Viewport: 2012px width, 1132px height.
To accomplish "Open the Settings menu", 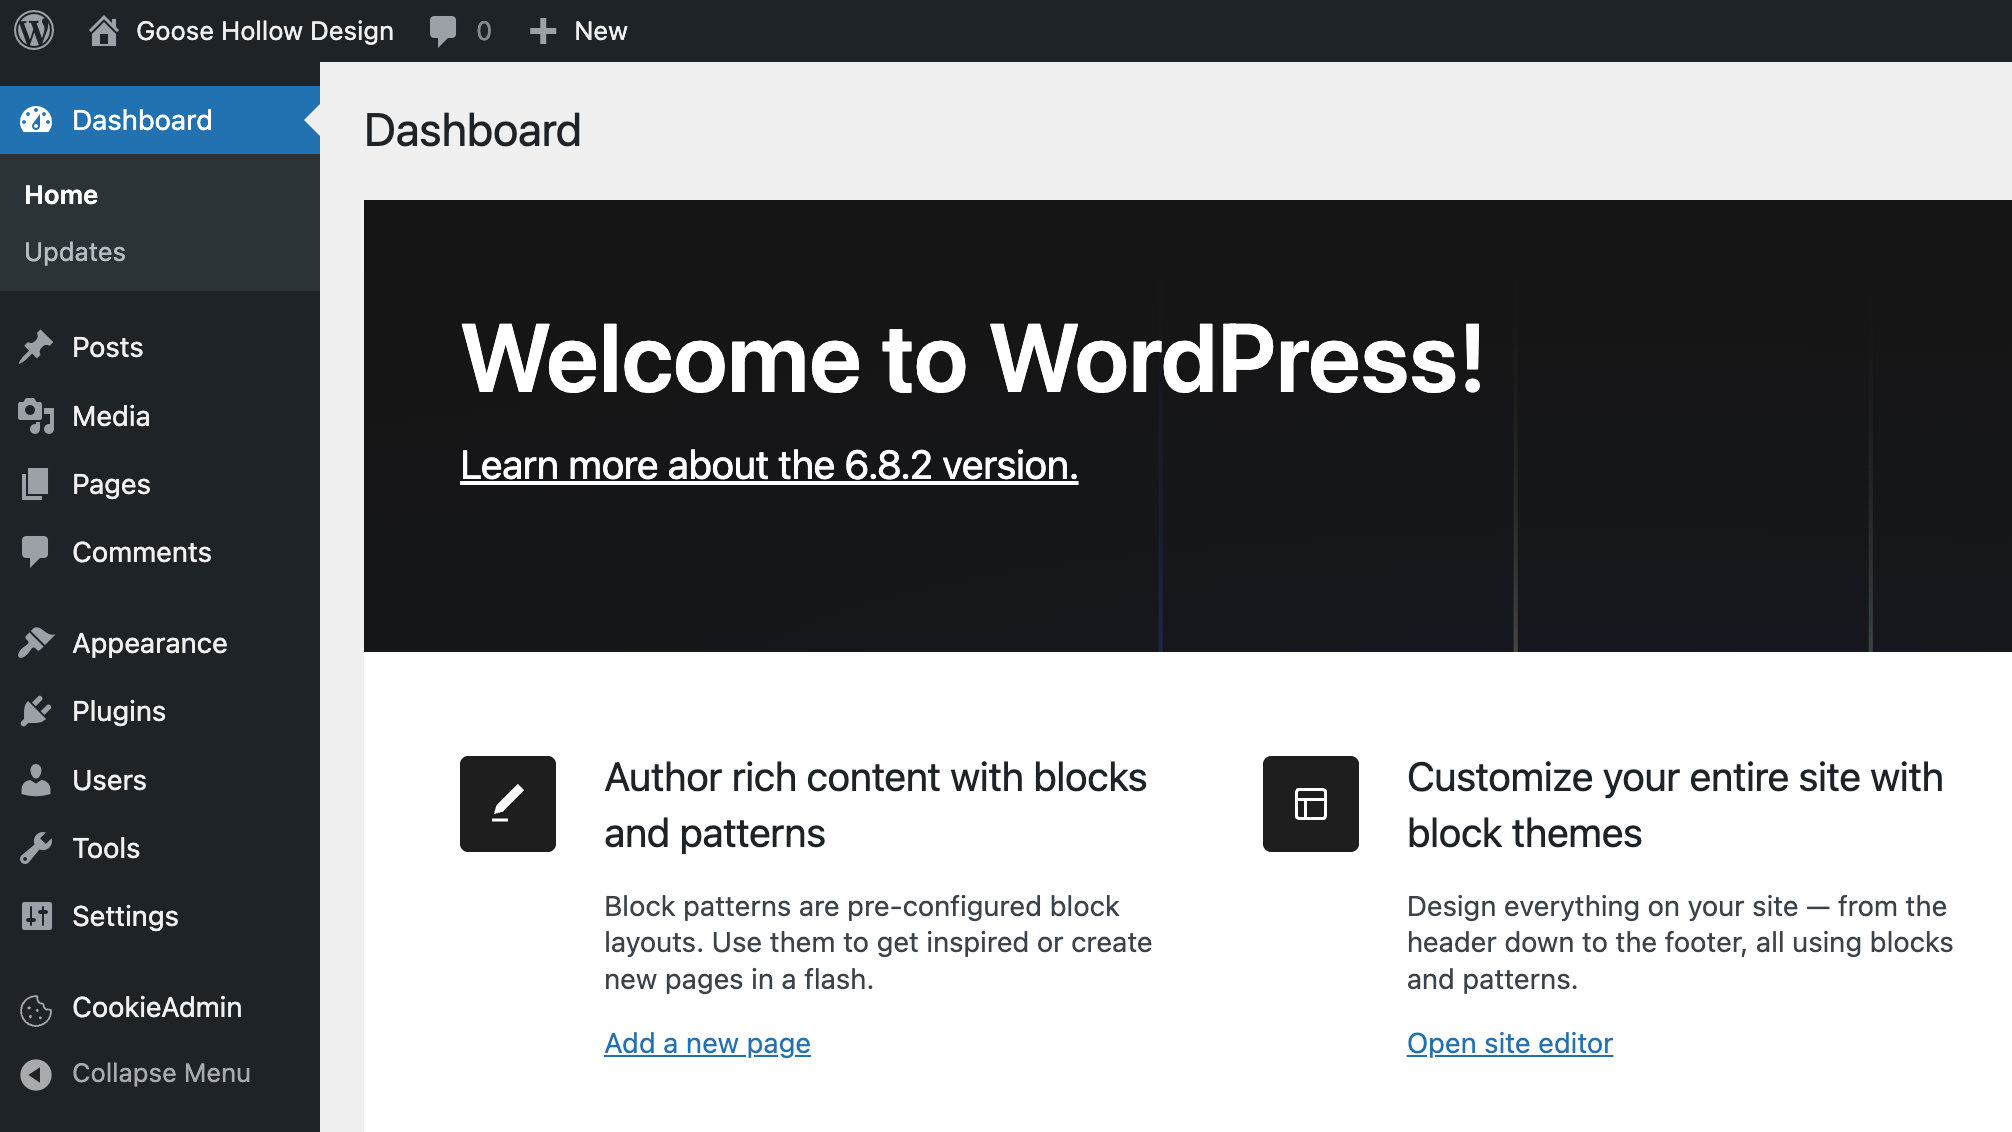I will 125,916.
